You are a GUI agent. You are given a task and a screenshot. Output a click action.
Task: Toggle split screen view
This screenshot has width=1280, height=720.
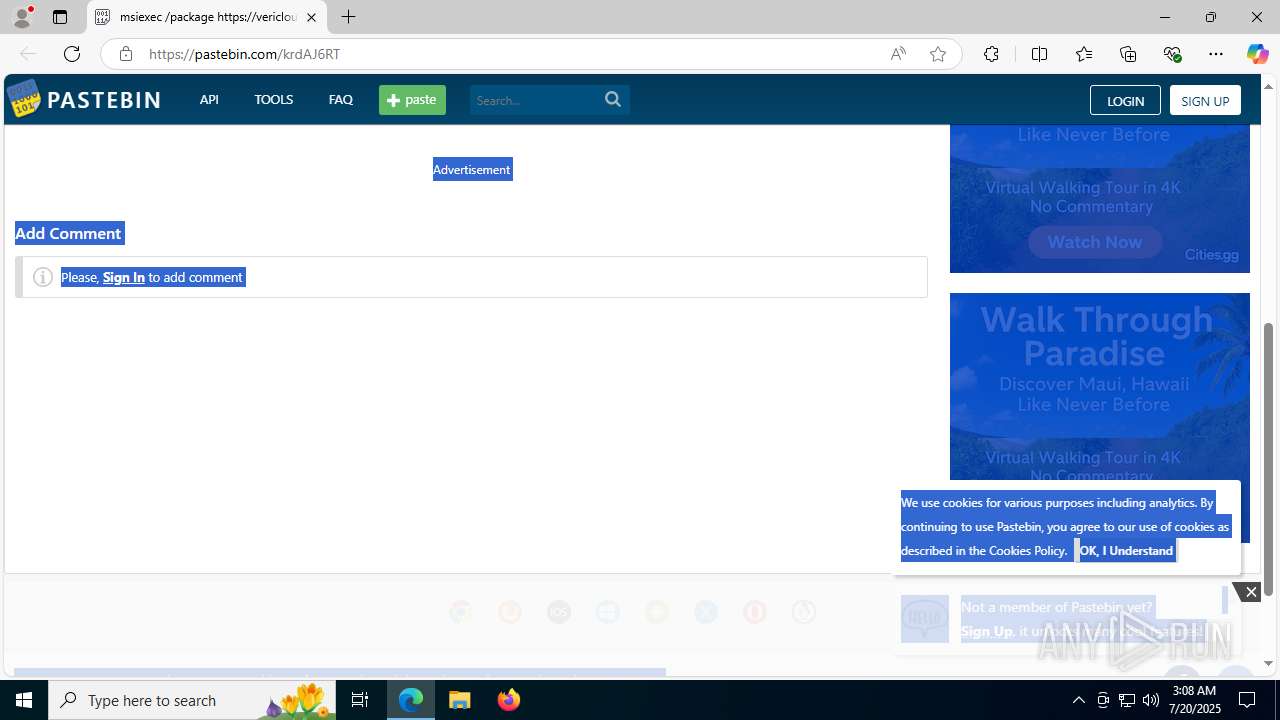point(1039,54)
